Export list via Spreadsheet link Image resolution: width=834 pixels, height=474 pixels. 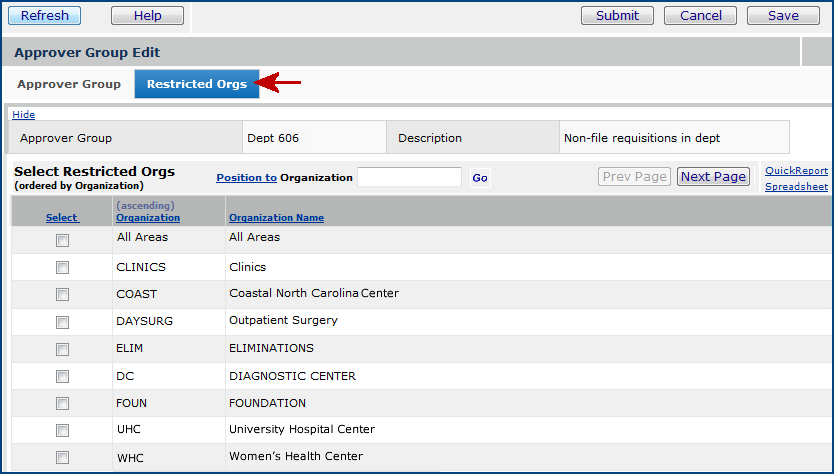click(796, 187)
